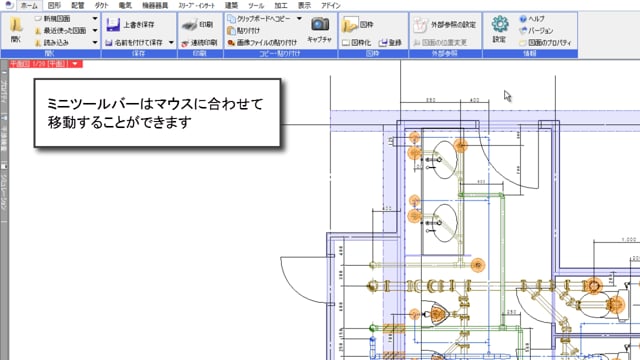This screenshot has height=360, width=640.
Task: Switch to the スリーブ・インサート tab
Action: [x=196, y=6]
